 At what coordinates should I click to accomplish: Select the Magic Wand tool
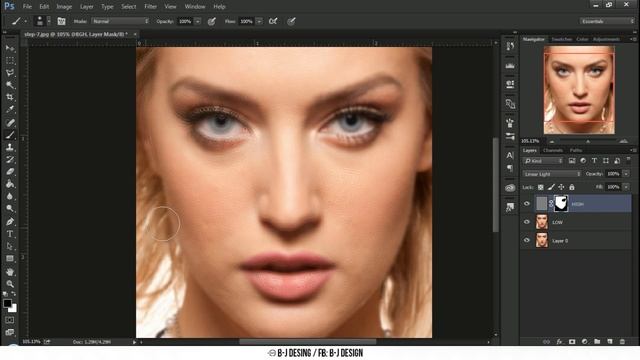pos(10,85)
